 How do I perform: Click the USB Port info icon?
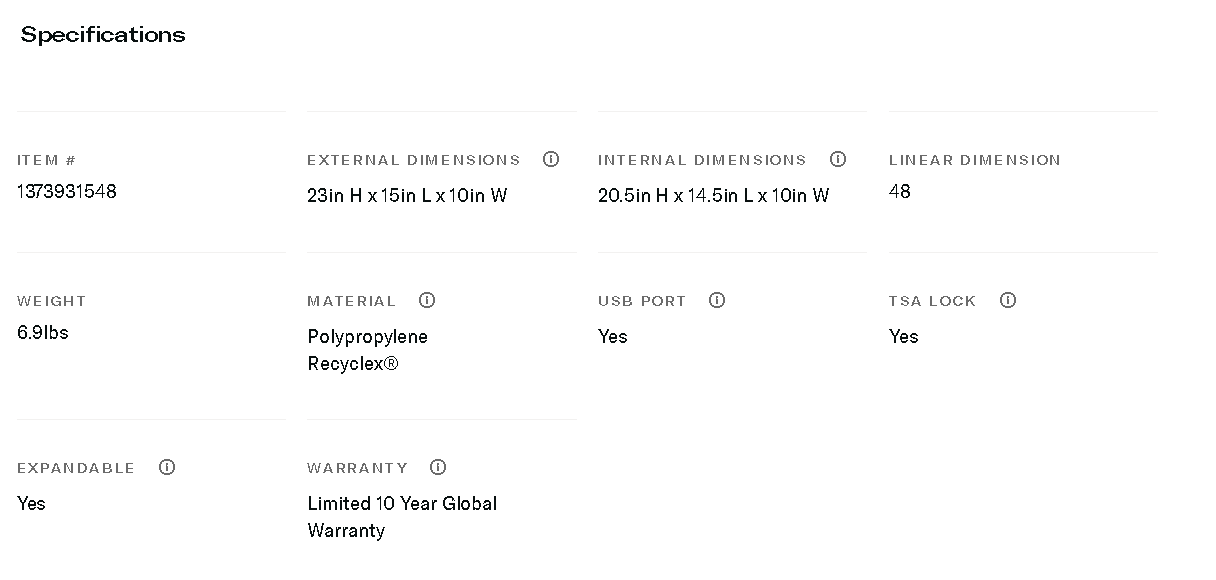pos(717,300)
